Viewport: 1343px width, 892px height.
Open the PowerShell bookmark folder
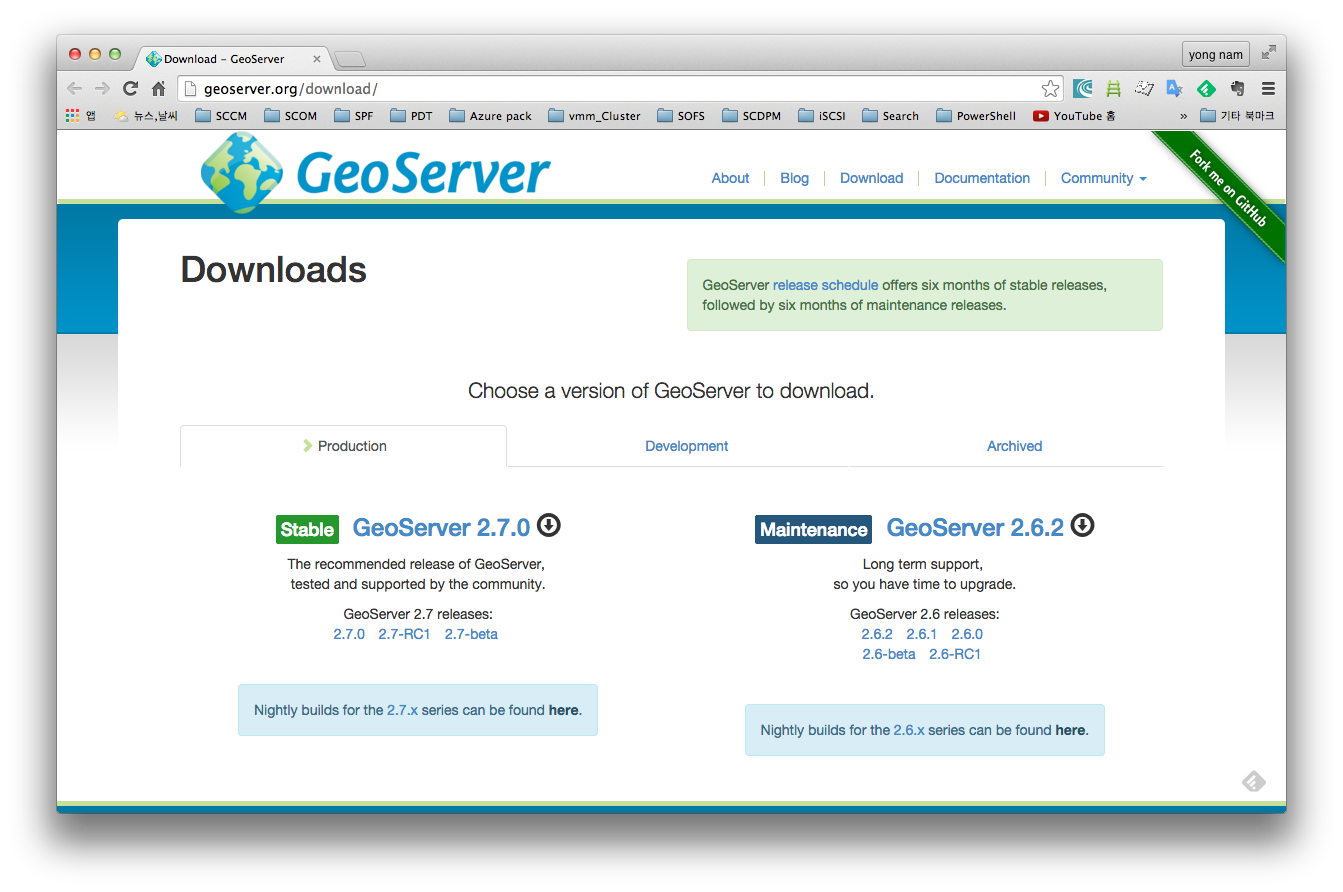click(976, 116)
